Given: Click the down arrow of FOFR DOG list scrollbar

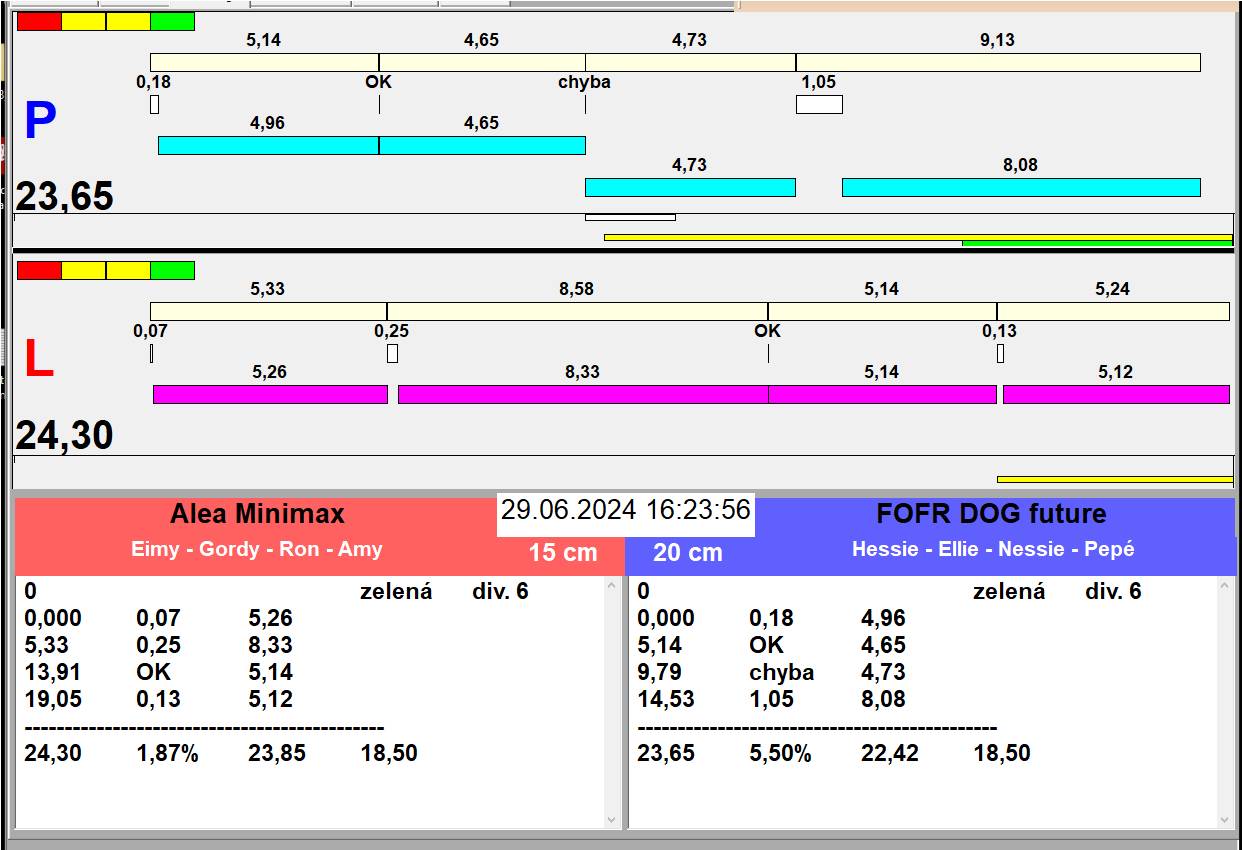Looking at the screenshot, I should [1225, 819].
